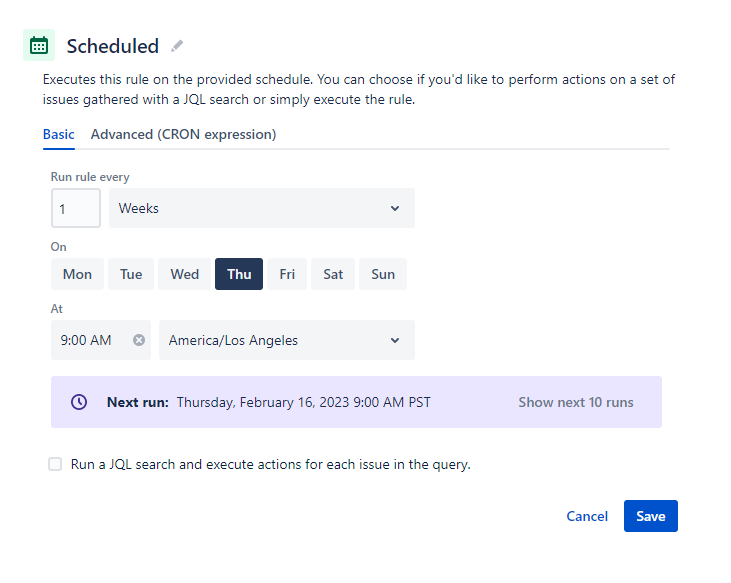Toggle the Fri day button

click(287, 274)
